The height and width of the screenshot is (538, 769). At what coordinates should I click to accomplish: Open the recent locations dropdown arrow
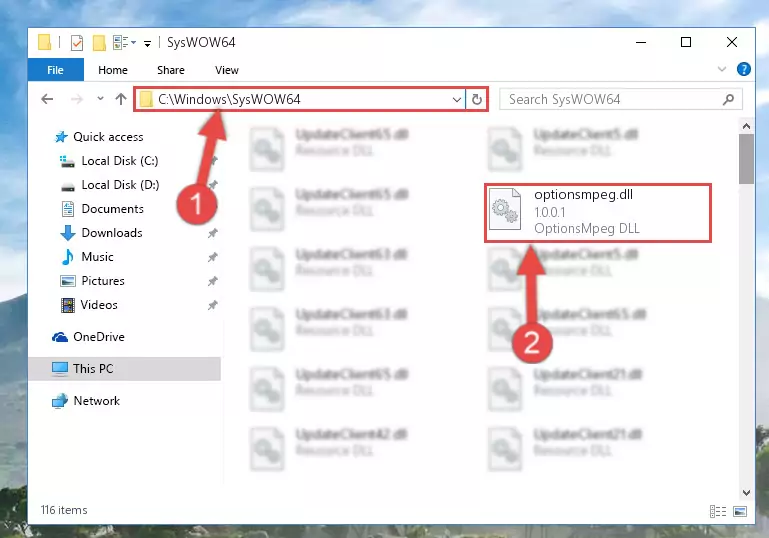tap(100, 99)
